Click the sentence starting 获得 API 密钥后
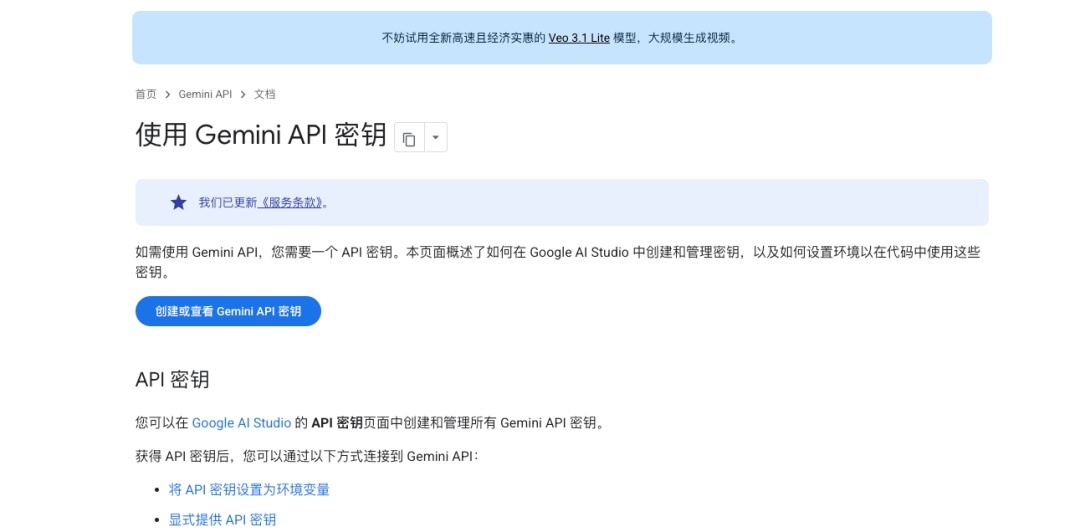The image size is (1080, 532). (307, 456)
